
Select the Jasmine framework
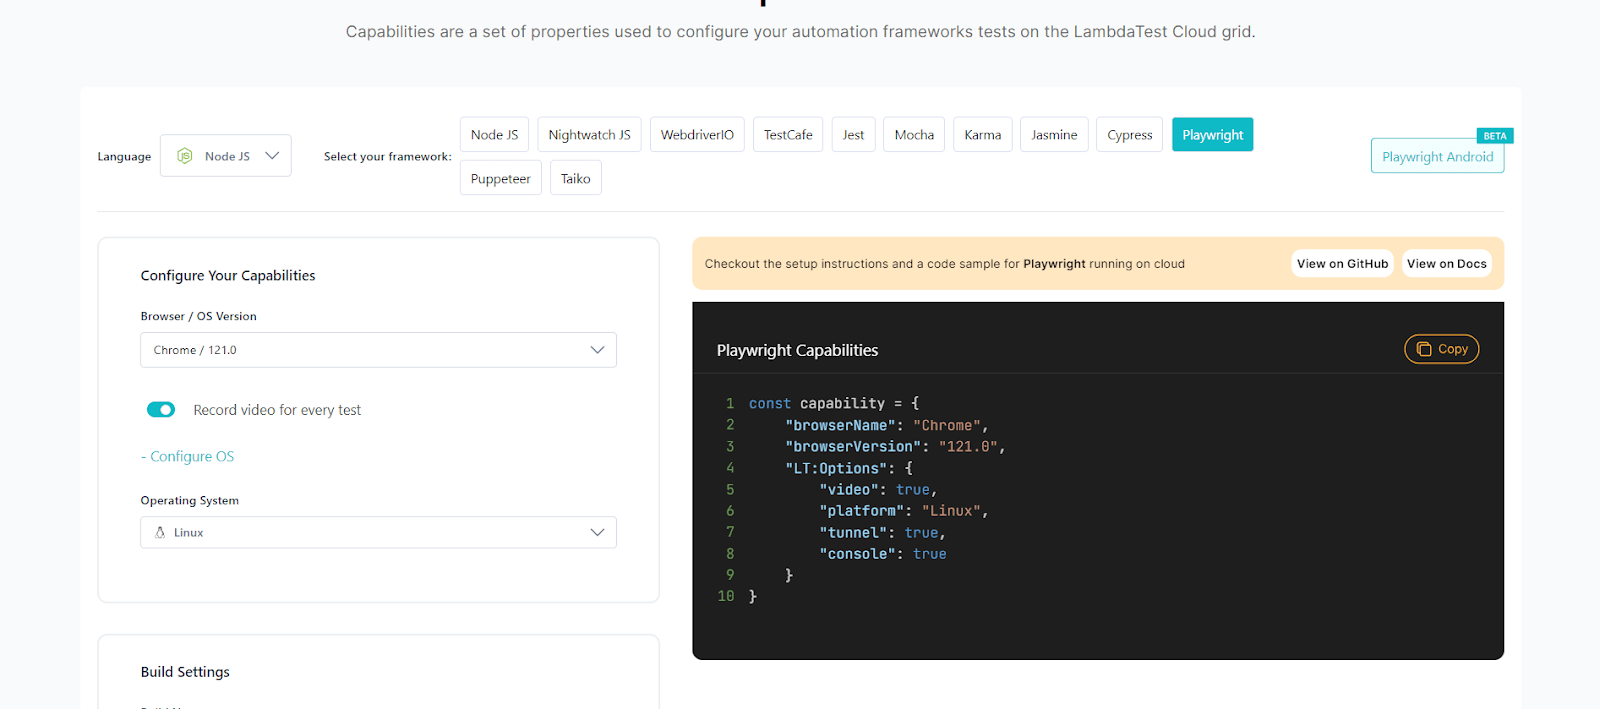point(1054,135)
